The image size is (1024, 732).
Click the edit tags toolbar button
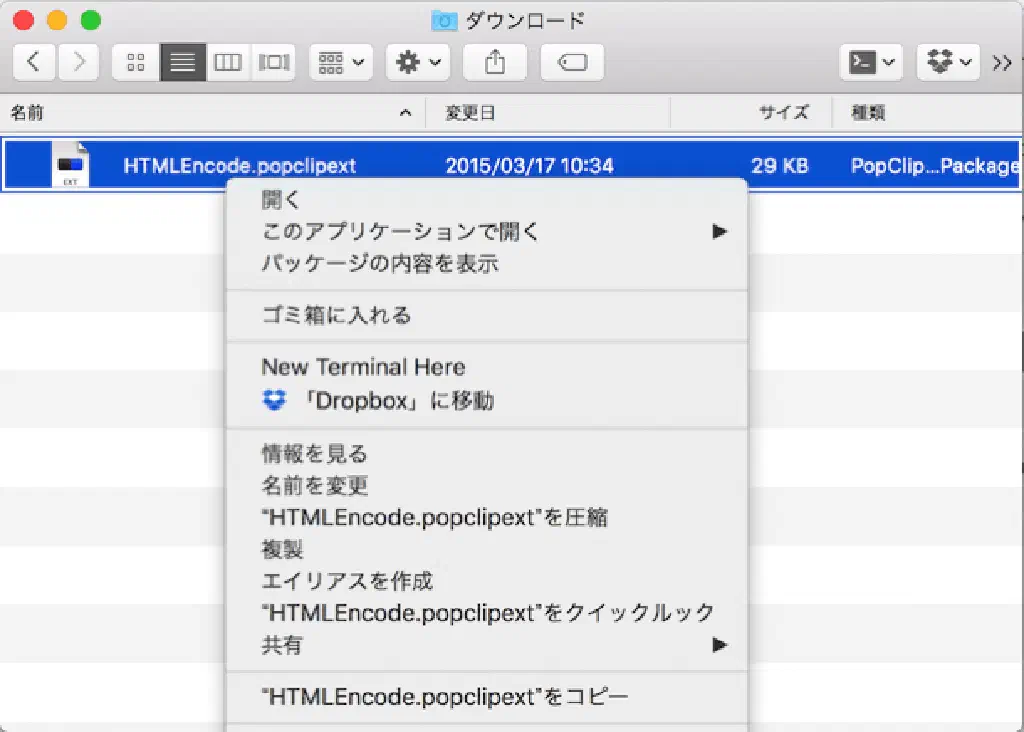click(571, 62)
